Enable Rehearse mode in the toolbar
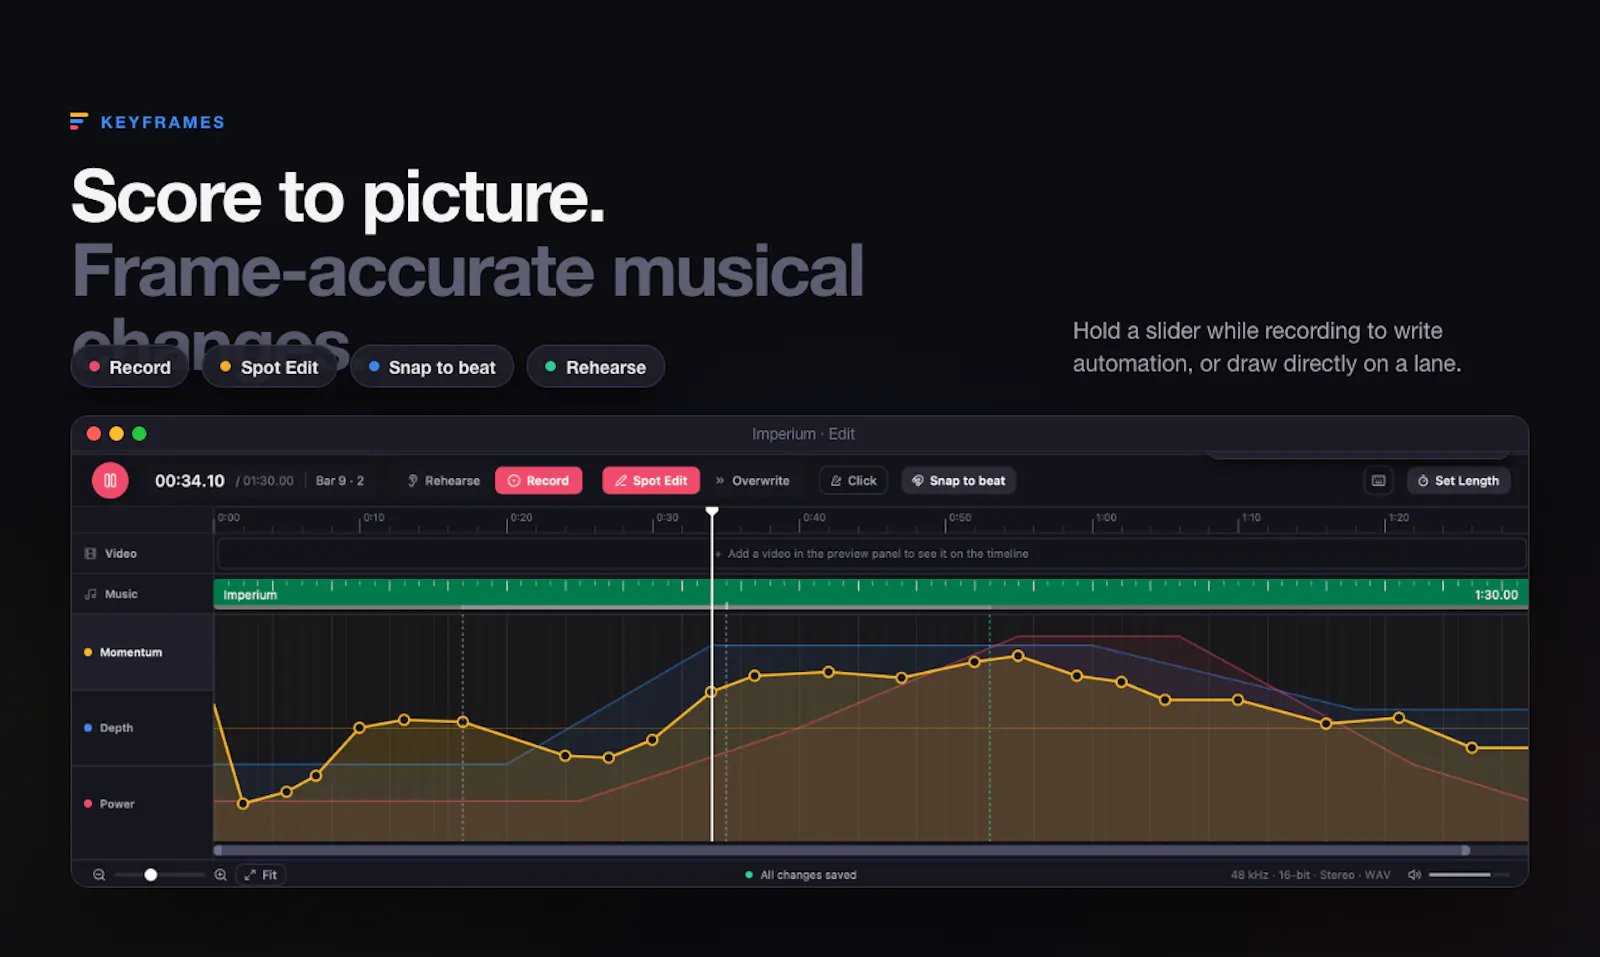Viewport: 1600px width, 957px height. [x=443, y=481]
